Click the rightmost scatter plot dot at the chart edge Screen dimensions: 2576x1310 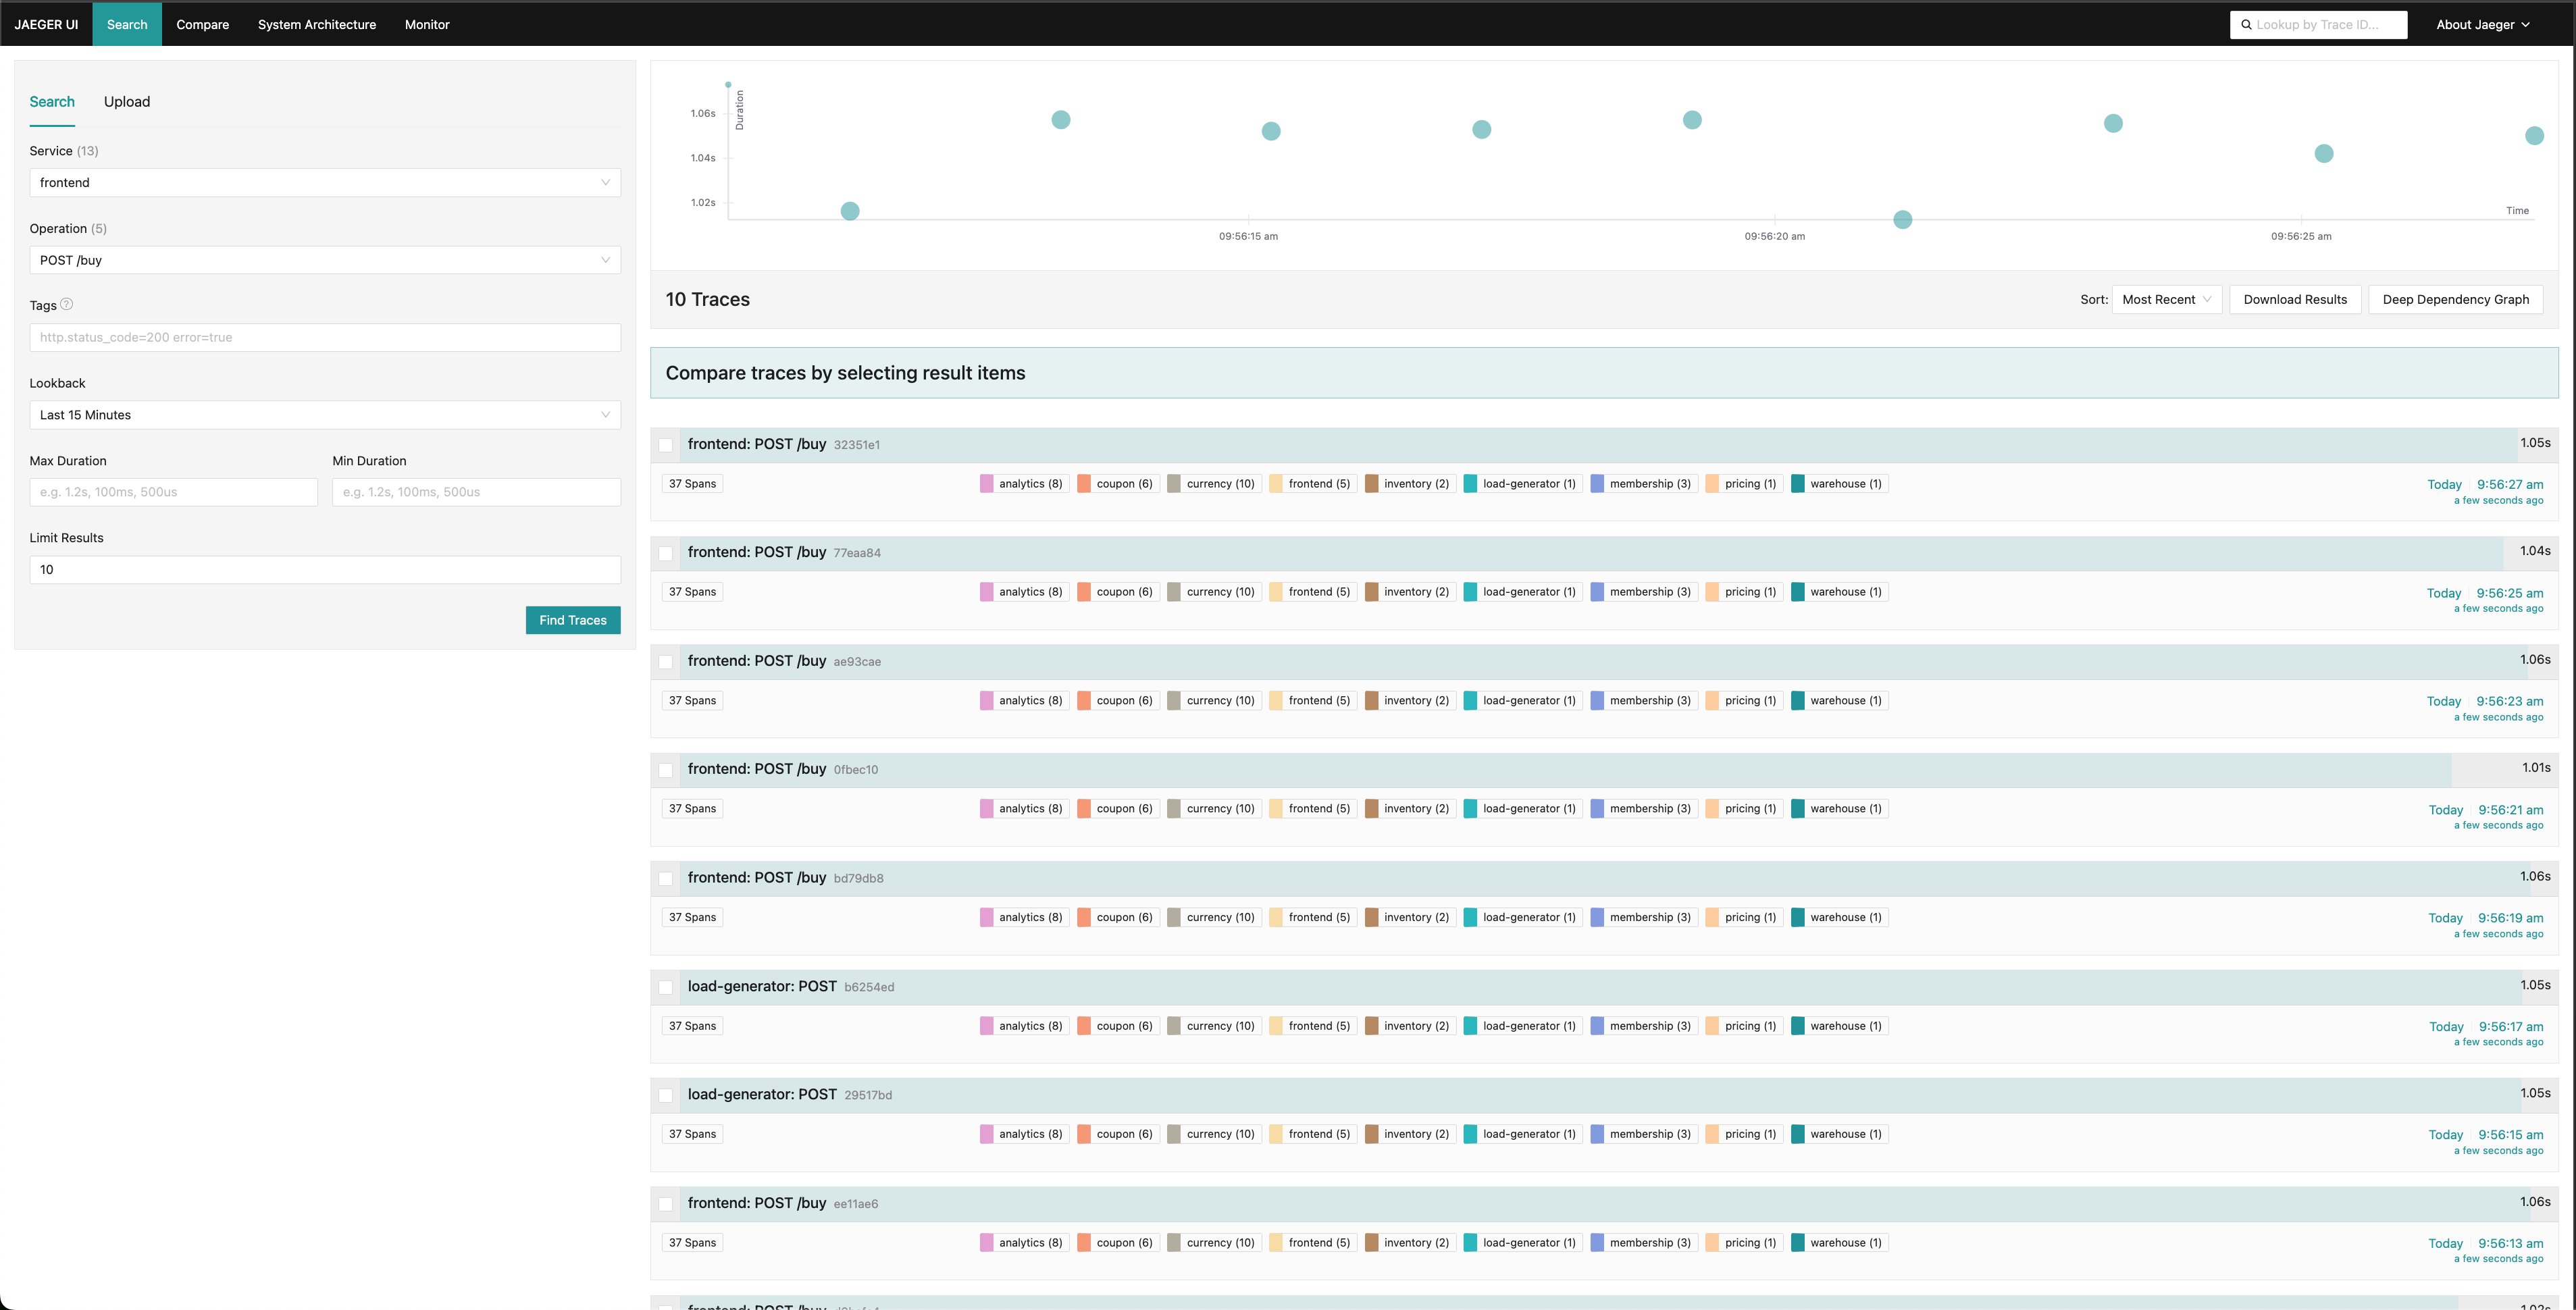[2534, 135]
